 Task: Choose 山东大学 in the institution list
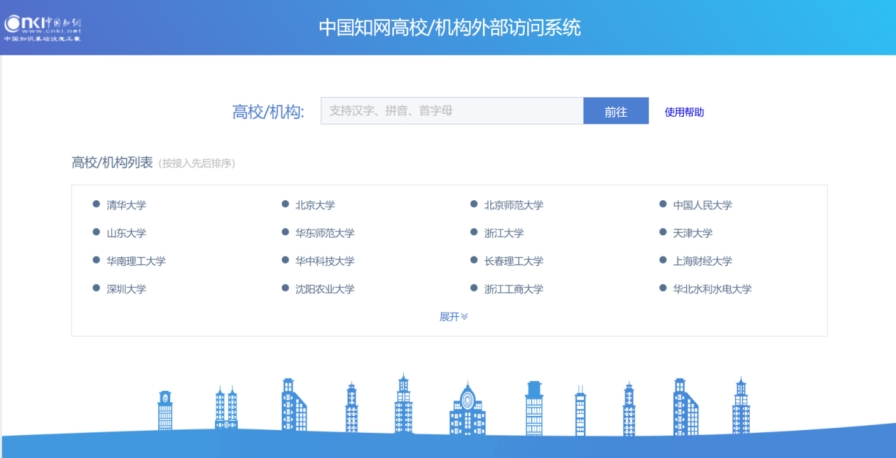126,233
